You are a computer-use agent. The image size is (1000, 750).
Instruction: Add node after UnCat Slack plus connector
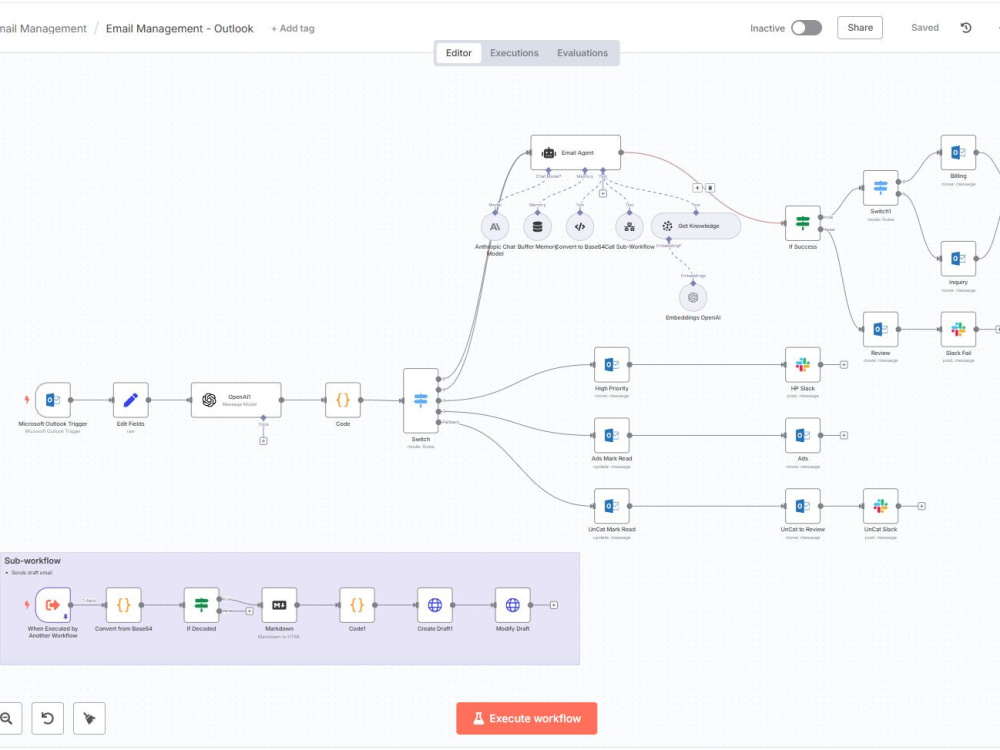pos(922,506)
